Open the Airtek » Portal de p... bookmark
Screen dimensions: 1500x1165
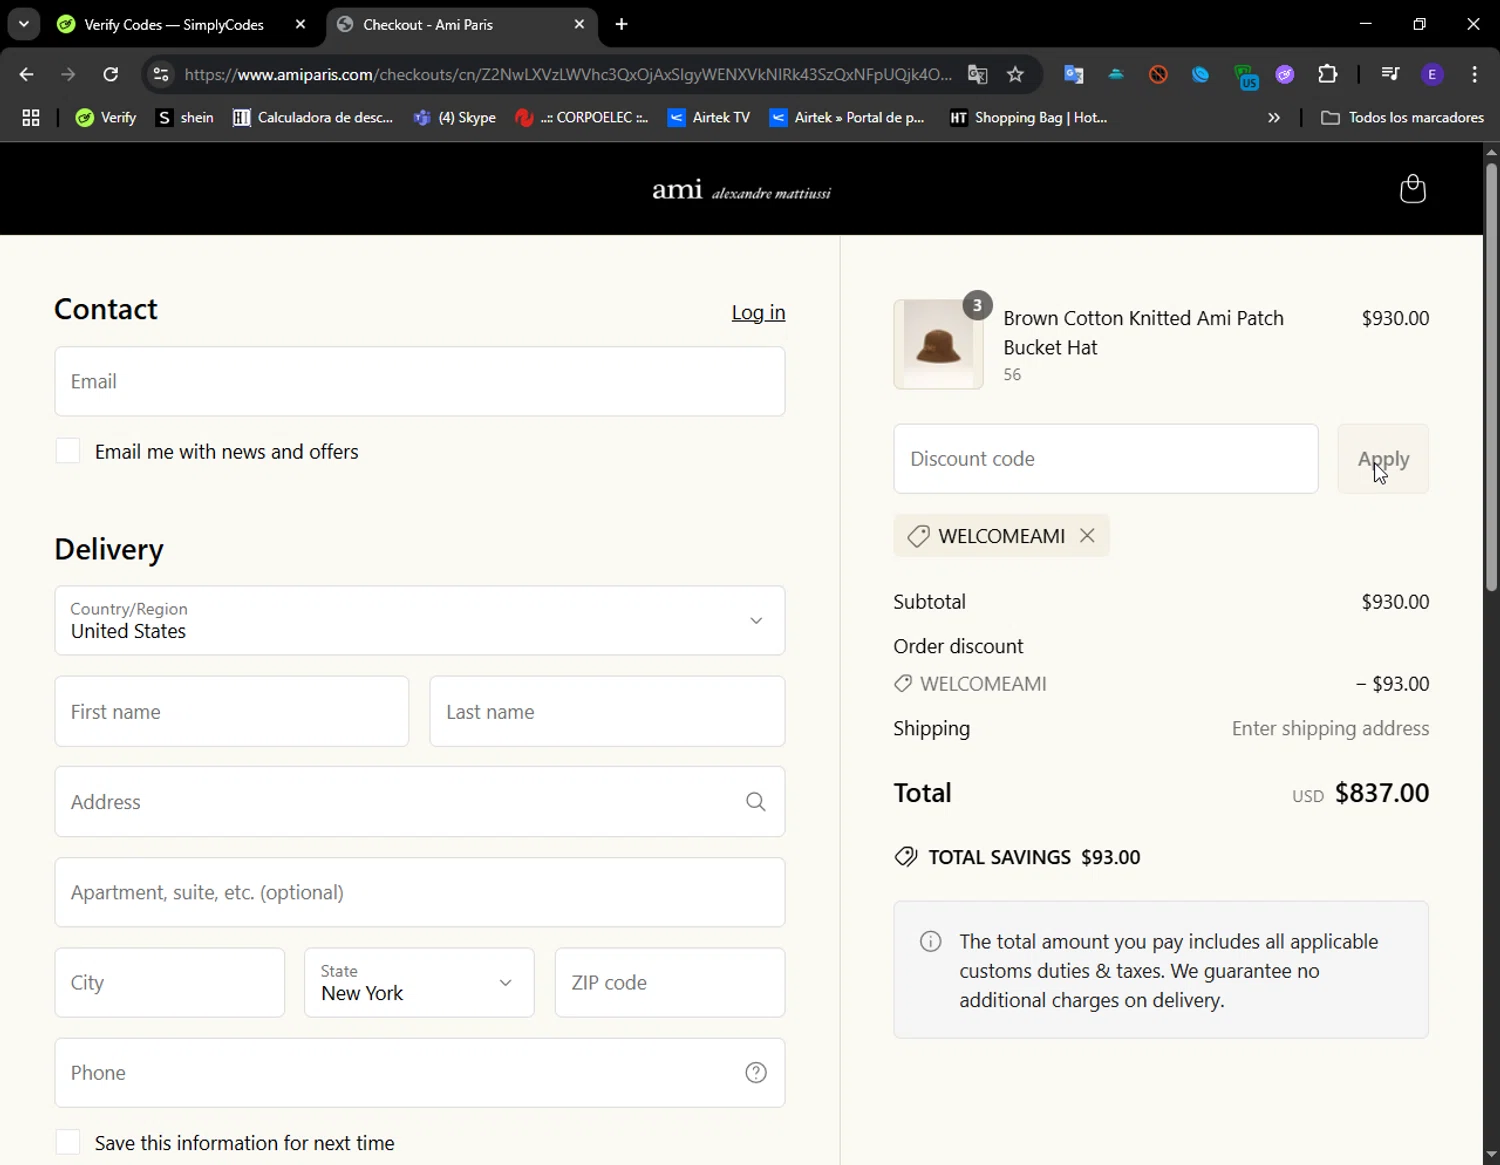(x=847, y=118)
